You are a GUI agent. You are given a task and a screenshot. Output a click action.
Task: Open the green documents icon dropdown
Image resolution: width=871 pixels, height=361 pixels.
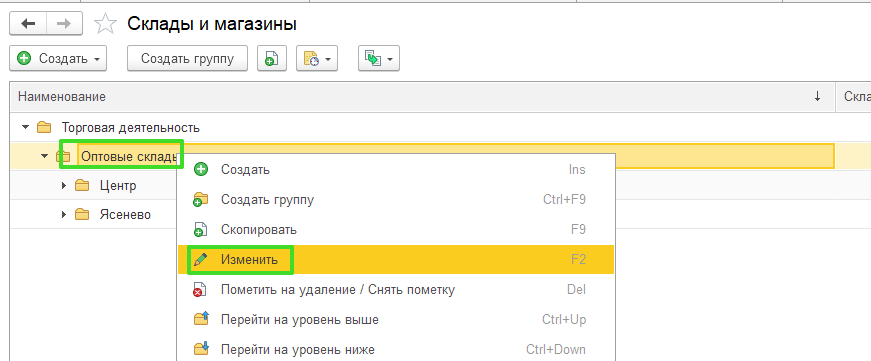click(x=379, y=58)
